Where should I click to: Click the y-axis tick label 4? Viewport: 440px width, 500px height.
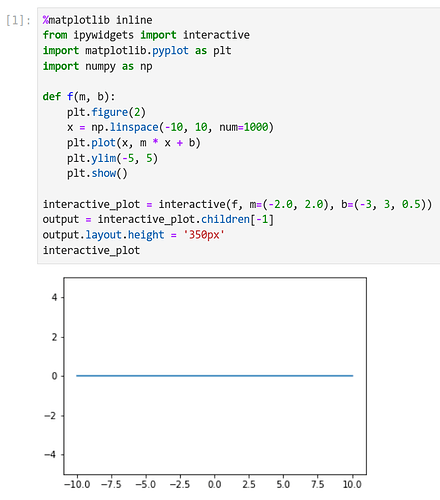pyautogui.click(x=54, y=297)
